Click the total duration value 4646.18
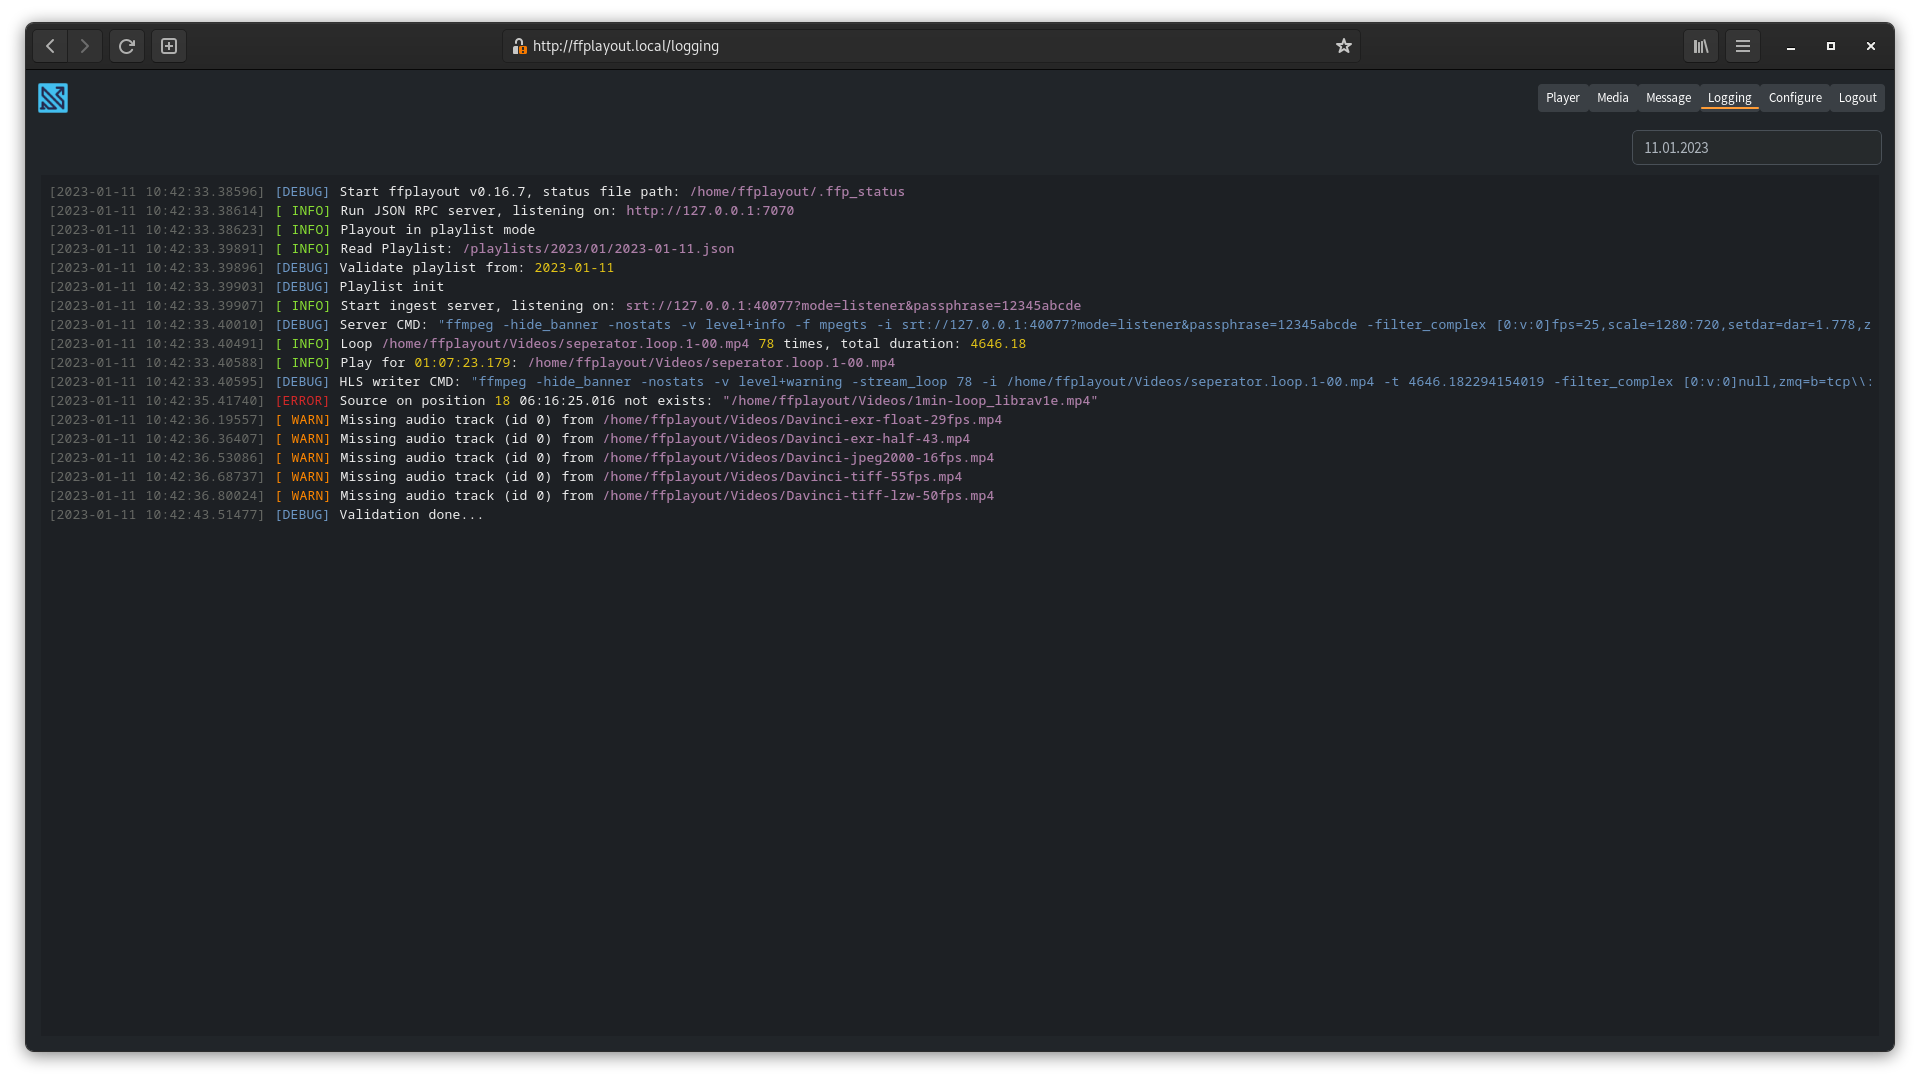 click(x=998, y=344)
